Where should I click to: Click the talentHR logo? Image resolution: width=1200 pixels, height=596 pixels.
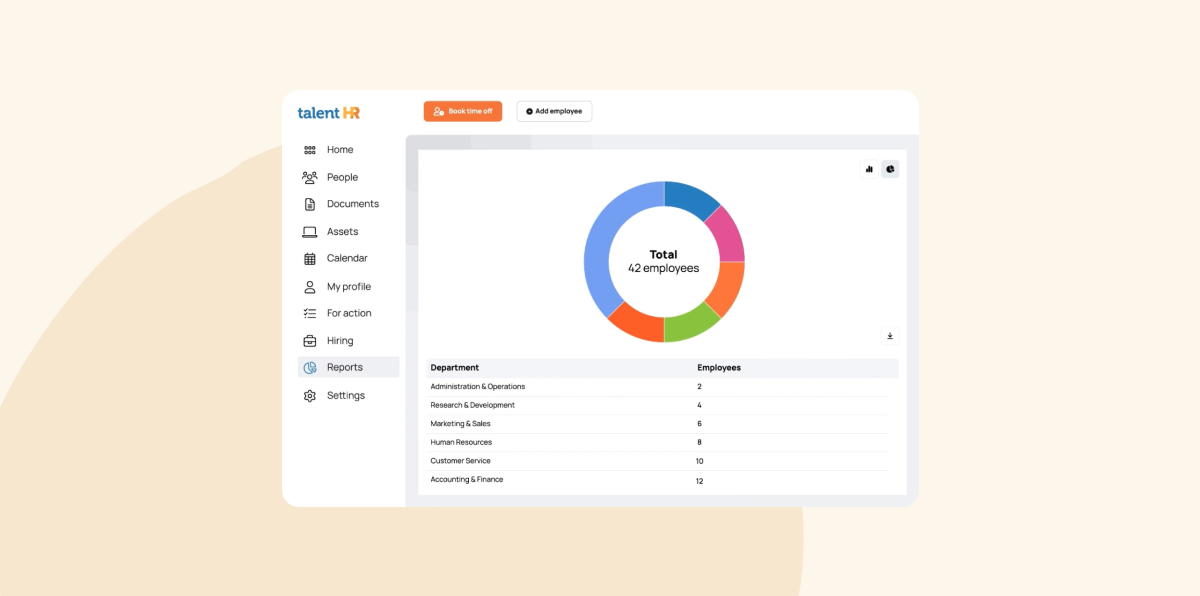click(328, 113)
